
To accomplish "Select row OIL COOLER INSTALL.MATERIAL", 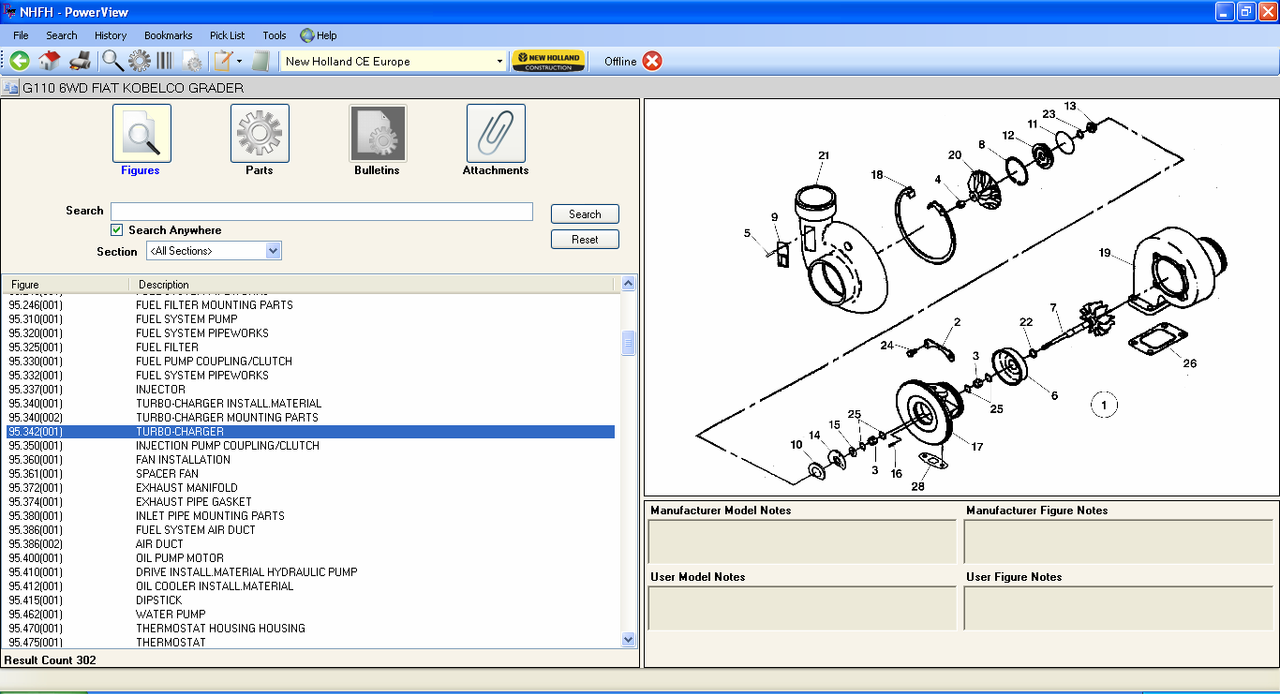I will (310, 586).
